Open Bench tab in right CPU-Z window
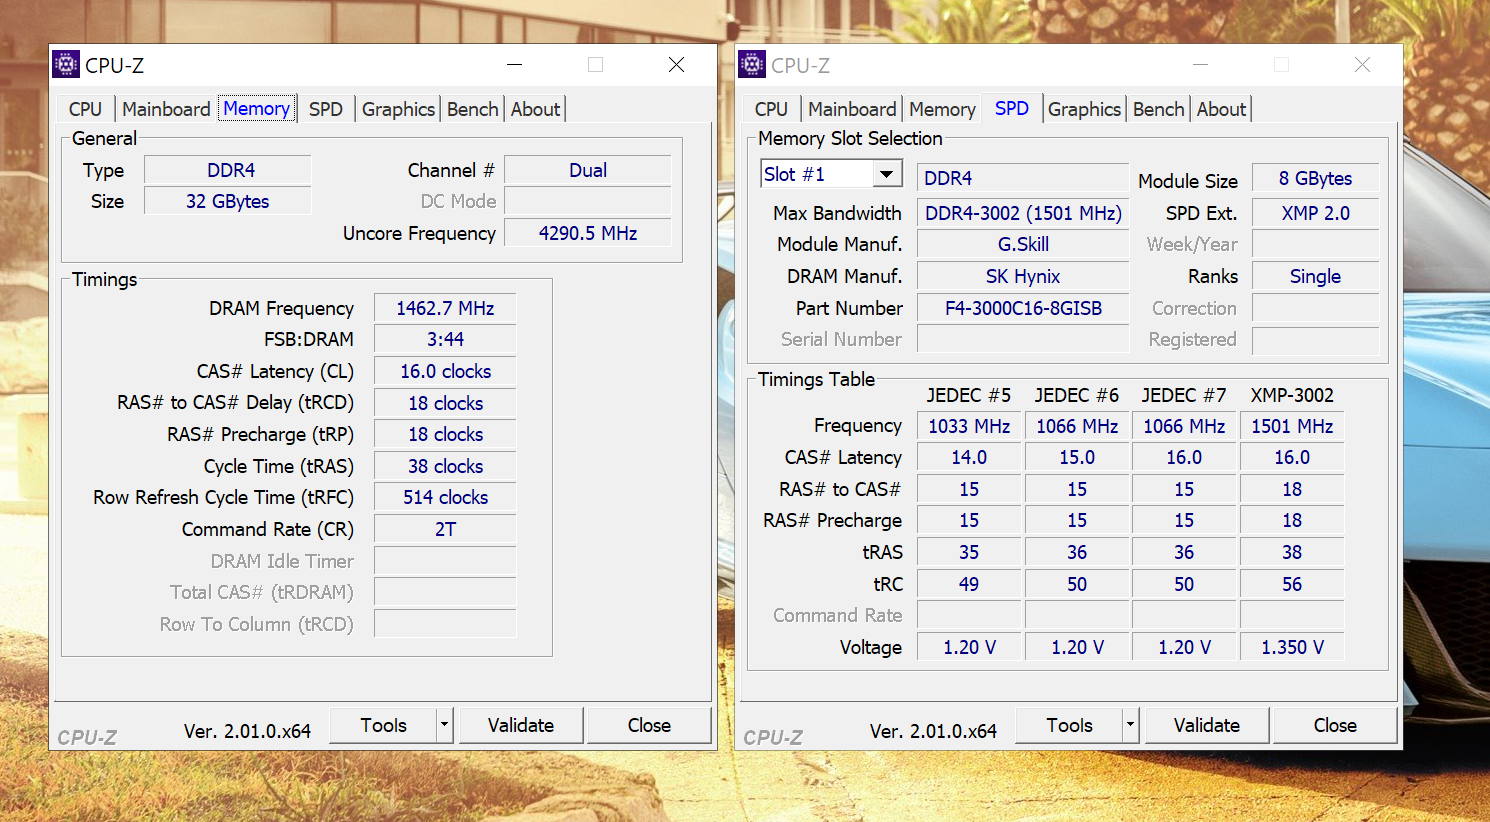Image resolution: width=1490 pixels, height=822 pixels. click(1158, 109)
